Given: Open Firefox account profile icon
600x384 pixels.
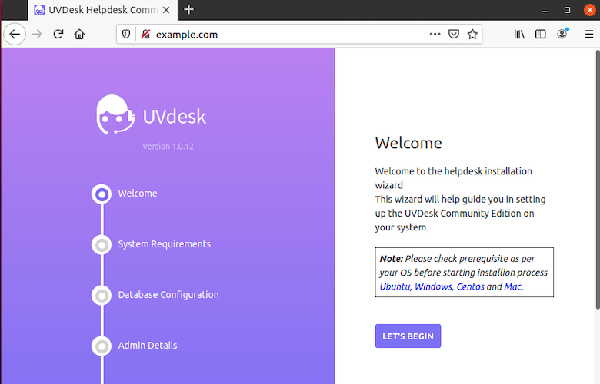Looking at the screenshot, I should tap(562, 34).
